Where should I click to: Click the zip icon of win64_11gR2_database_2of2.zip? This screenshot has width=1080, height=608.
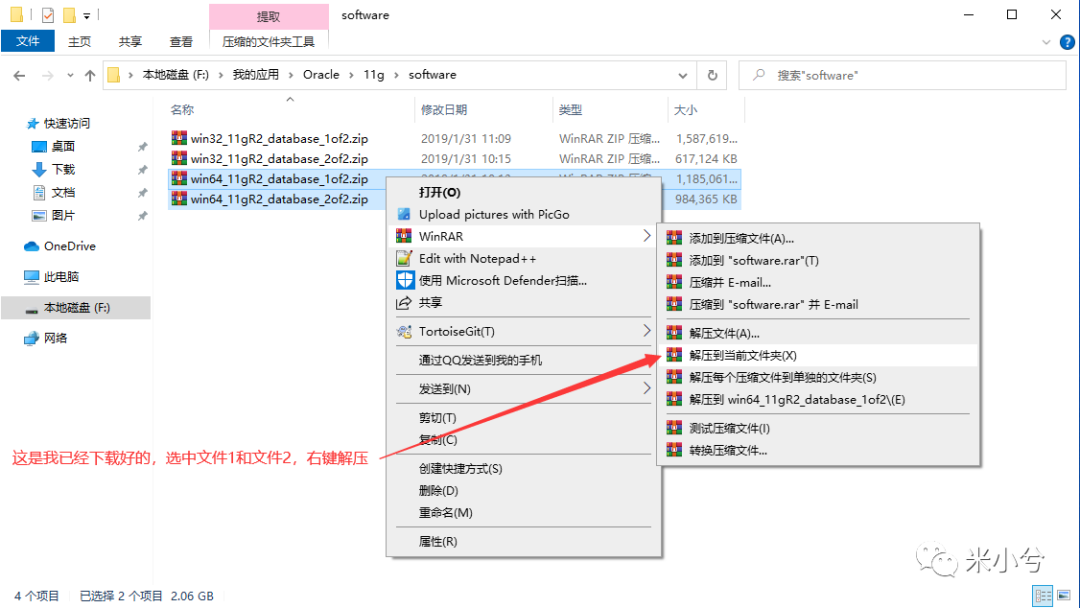[179, 198]
